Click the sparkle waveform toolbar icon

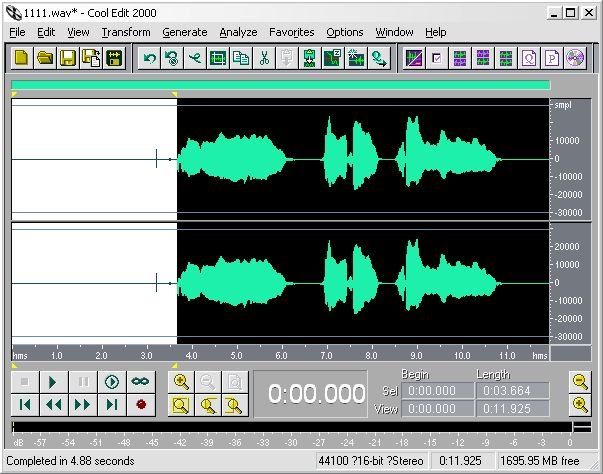(356, 58)
